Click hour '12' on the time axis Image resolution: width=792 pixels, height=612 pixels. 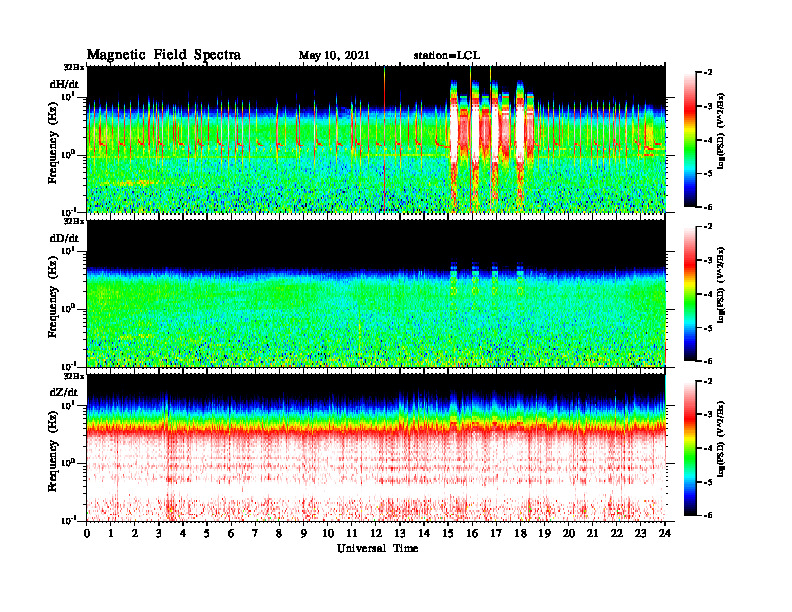(376, 533)
